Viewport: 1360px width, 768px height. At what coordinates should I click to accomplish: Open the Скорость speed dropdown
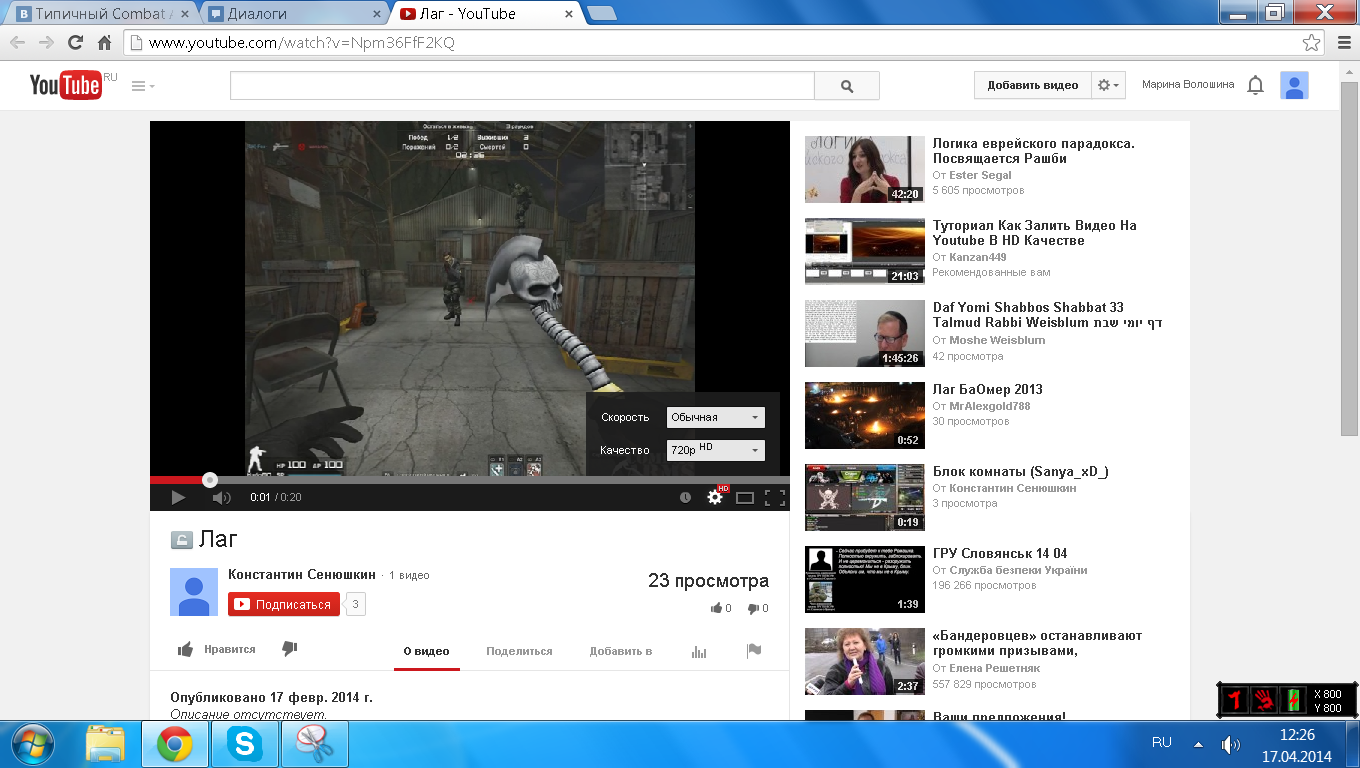tap(715, 417)
